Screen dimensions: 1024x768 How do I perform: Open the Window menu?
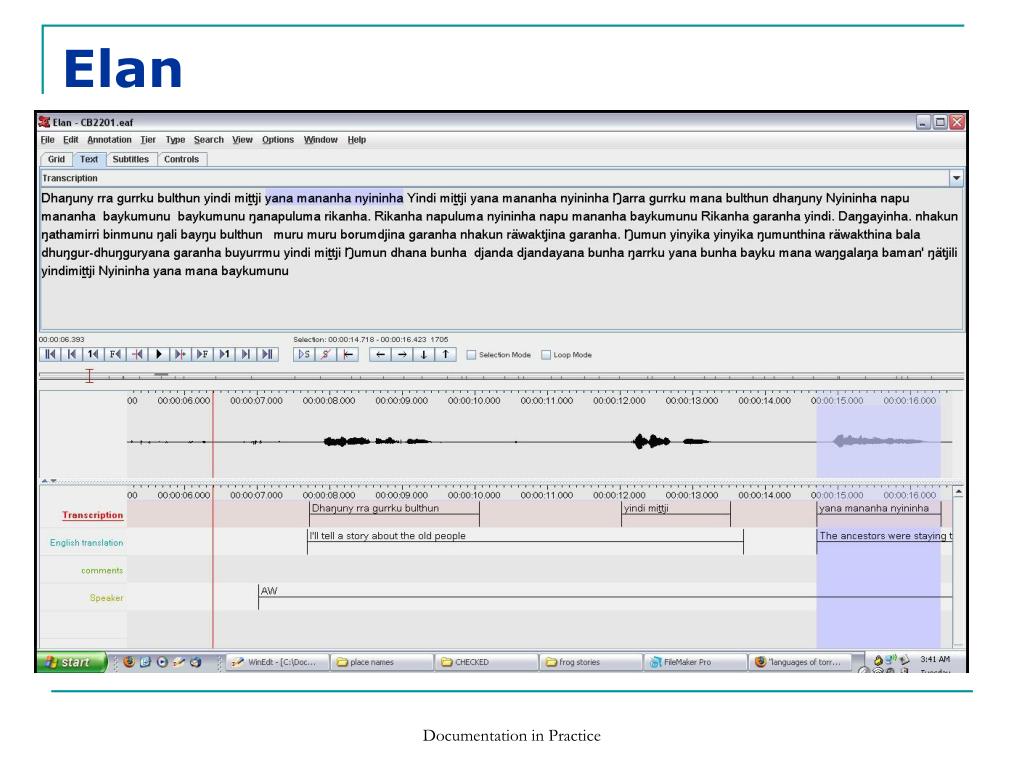point(321,140)
